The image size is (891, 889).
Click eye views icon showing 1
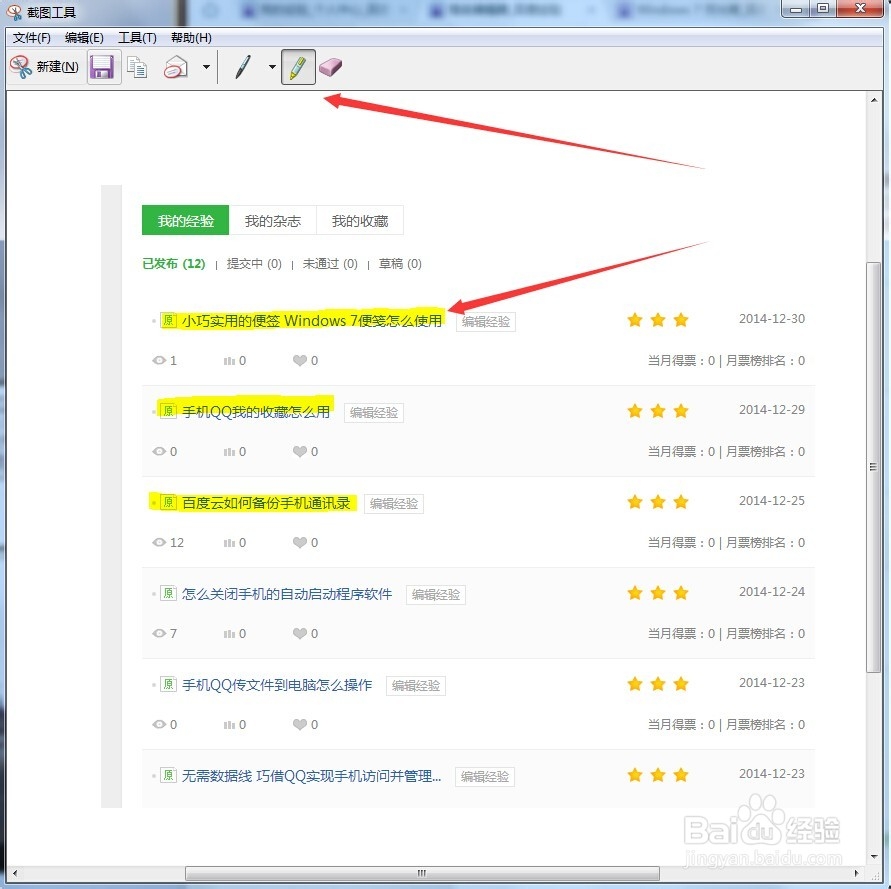(159, 360)
